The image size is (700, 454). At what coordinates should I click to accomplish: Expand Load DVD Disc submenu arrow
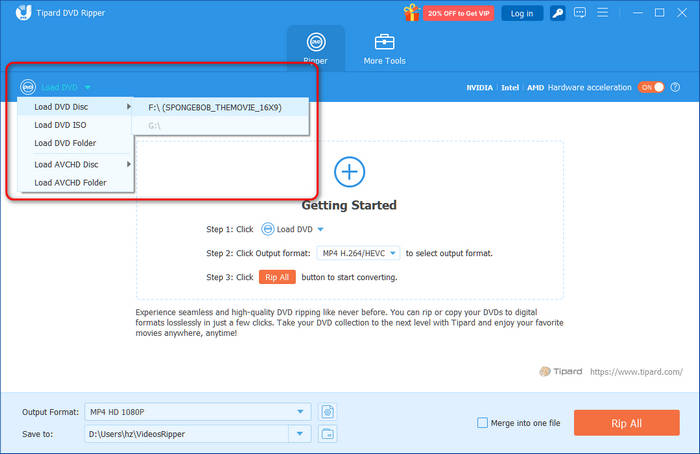click(x=129, y=107)
